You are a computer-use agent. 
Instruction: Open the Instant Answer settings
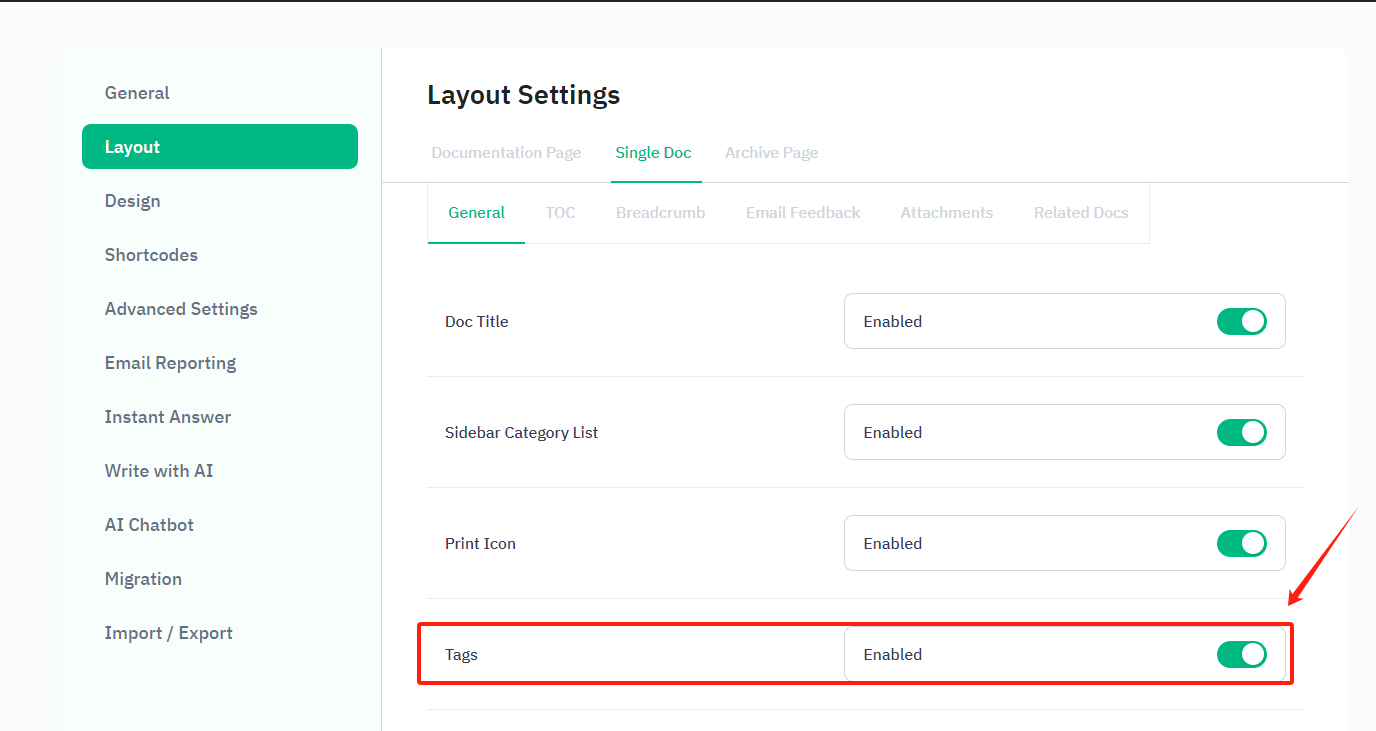click(x=167, y=417)
